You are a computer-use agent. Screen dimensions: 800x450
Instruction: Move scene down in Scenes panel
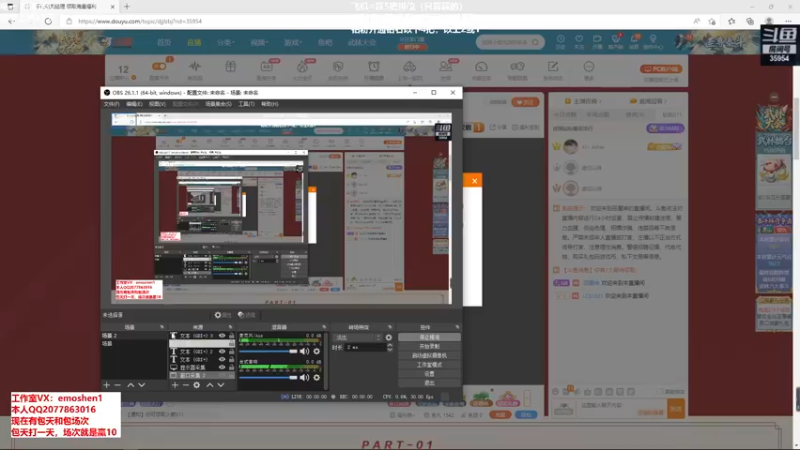pos(142,385)
